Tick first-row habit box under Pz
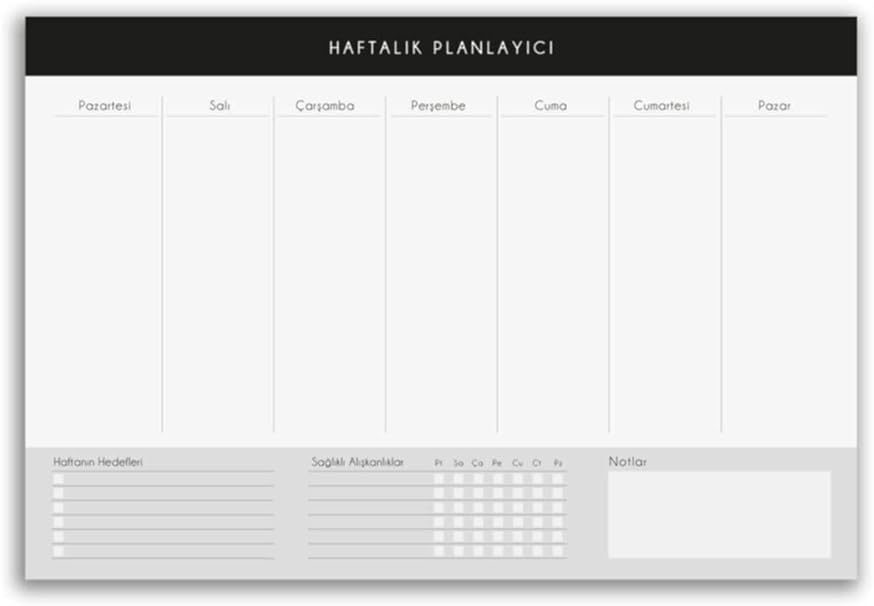 coord(558,479)
